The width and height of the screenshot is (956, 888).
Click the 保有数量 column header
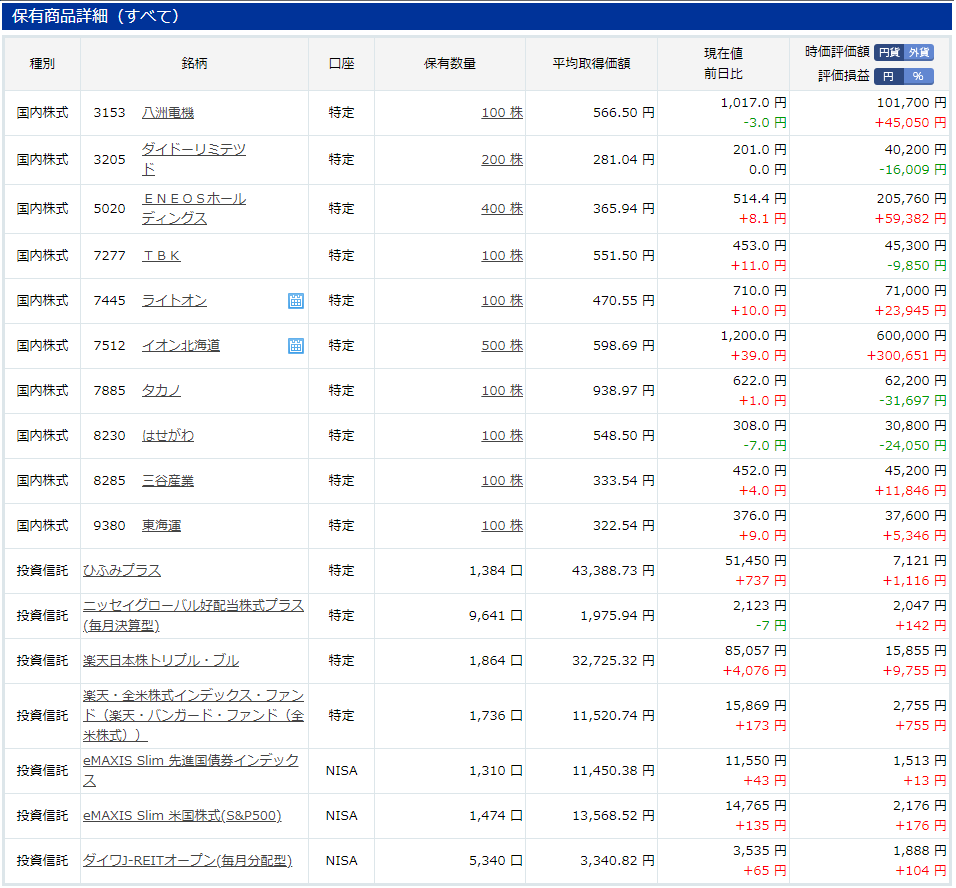[x=449, y=63]
